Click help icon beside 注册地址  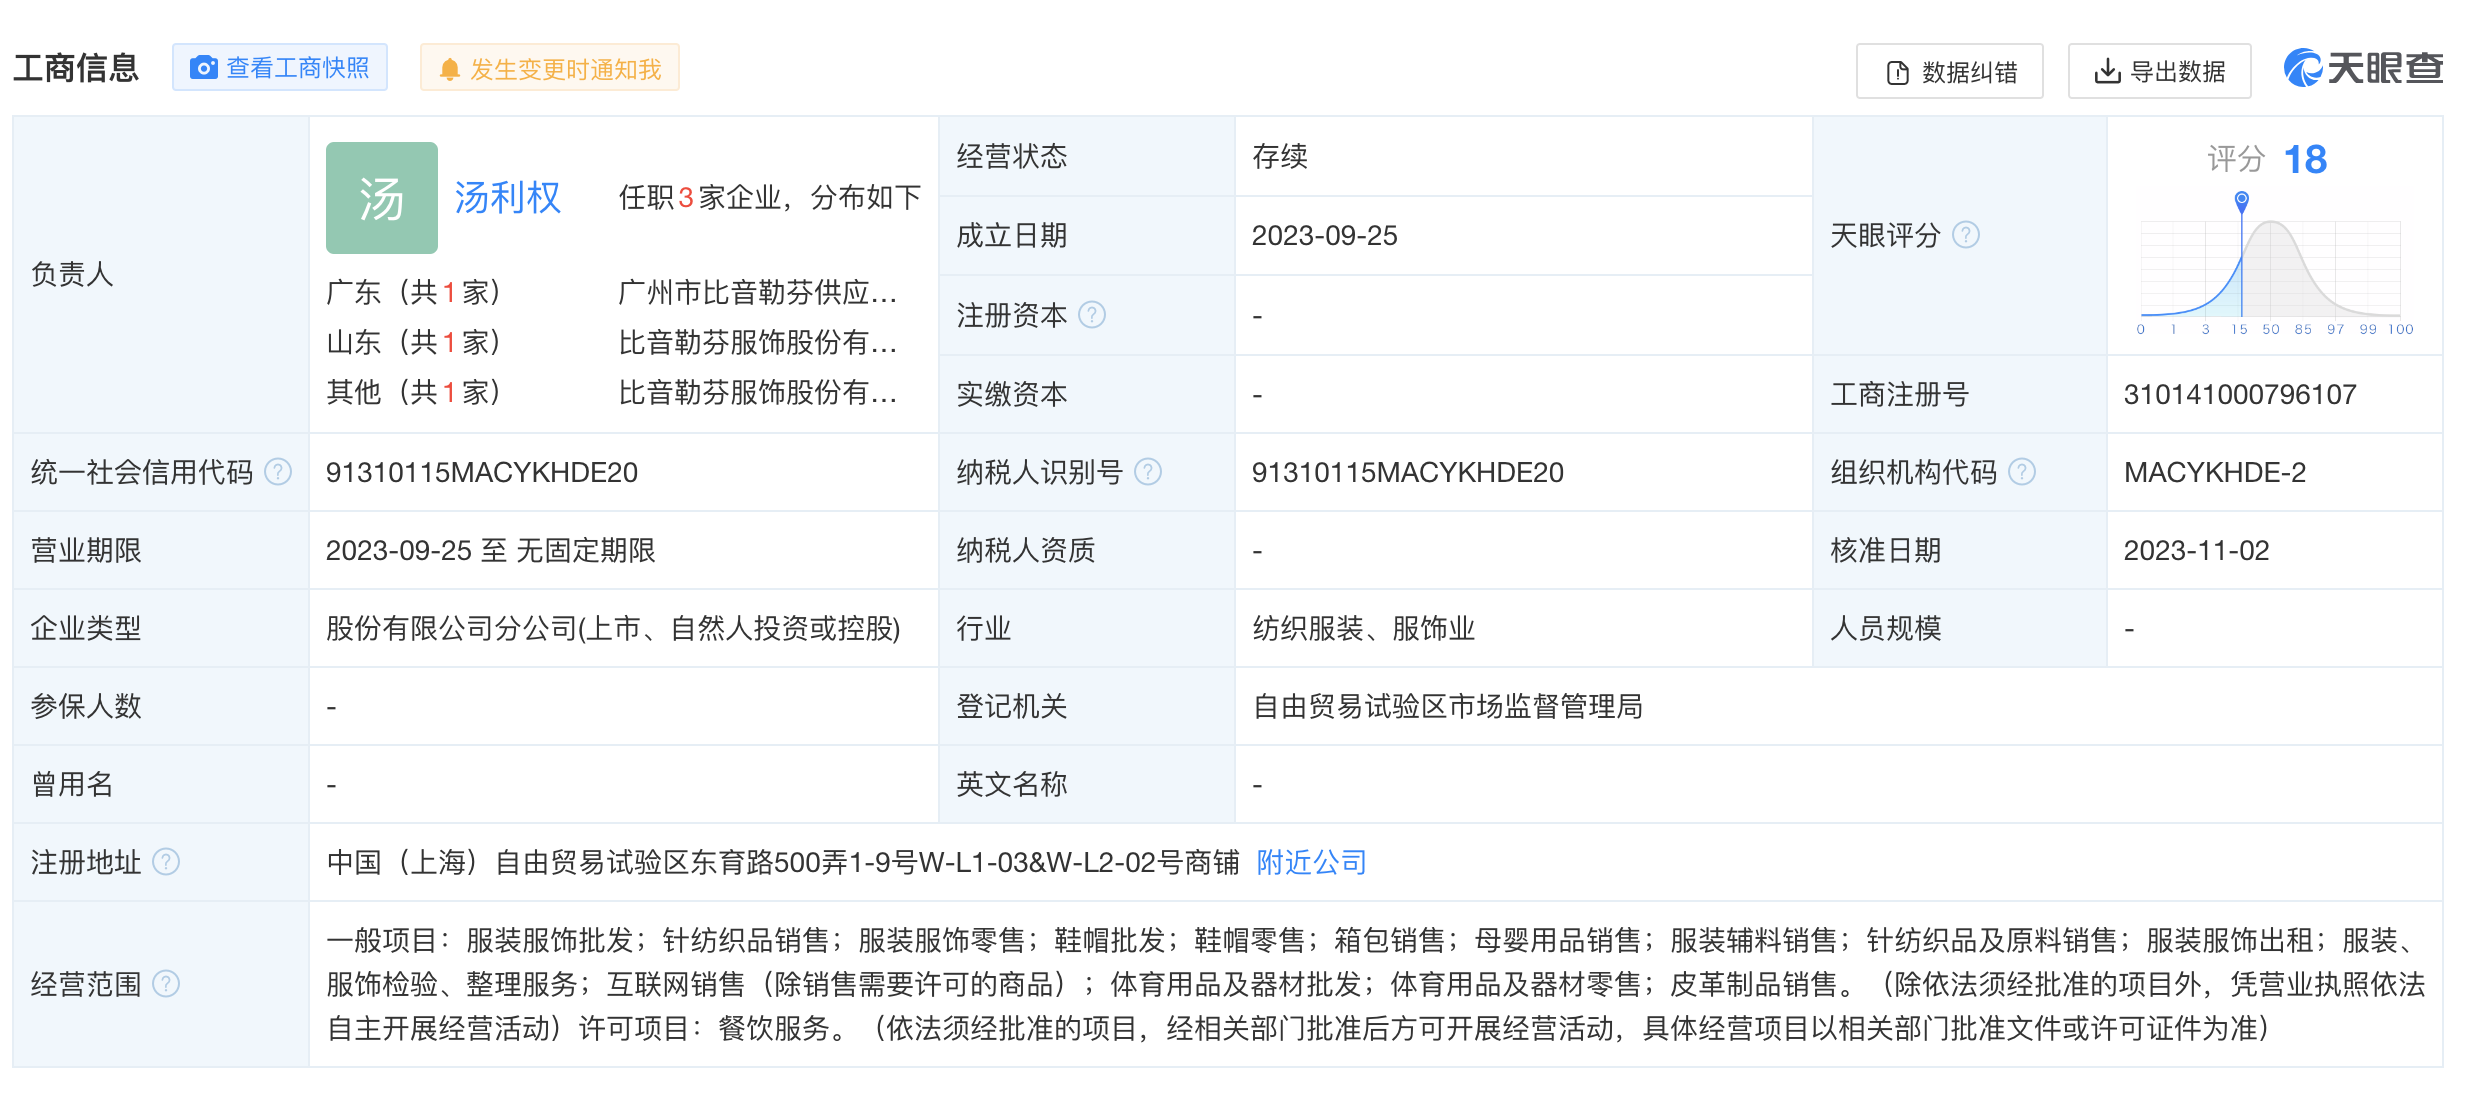point(166,862)
